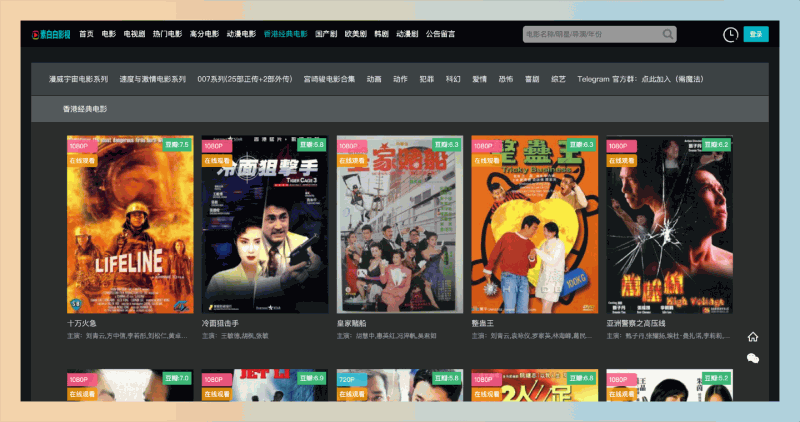The height and width of the screenshot is (422, 800).
Task: Click the 在线观看 badge on 整蛊王
Action: [x=486, y=161]
